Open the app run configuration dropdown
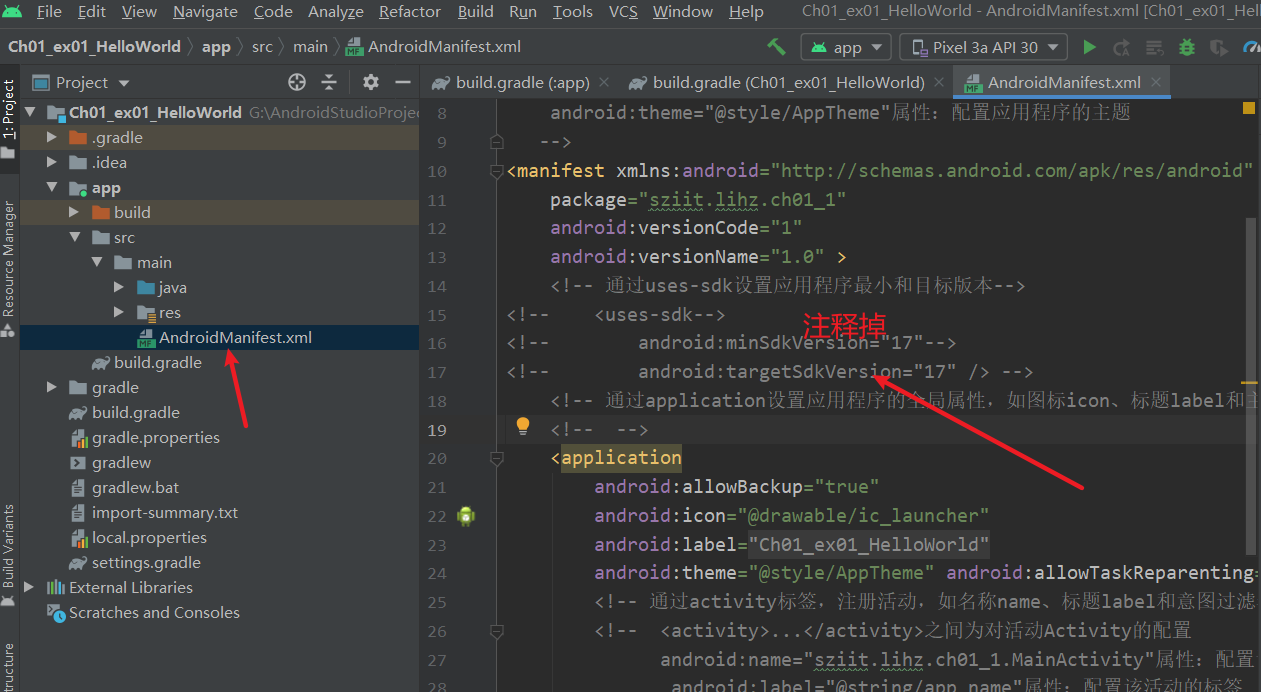The image size is (1261, 692). [846, 47]
